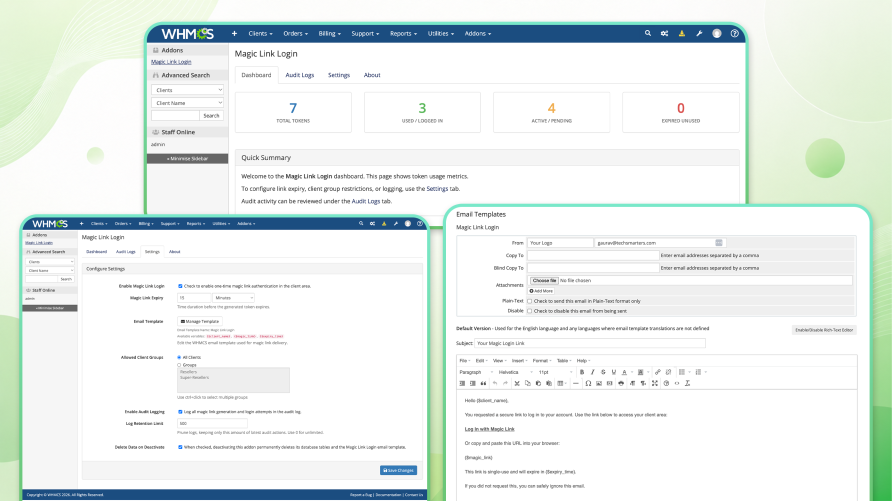Follow the Audit Logs link in Quick Summary
This screenshot has width=892, height=501.
pos(366,201)
